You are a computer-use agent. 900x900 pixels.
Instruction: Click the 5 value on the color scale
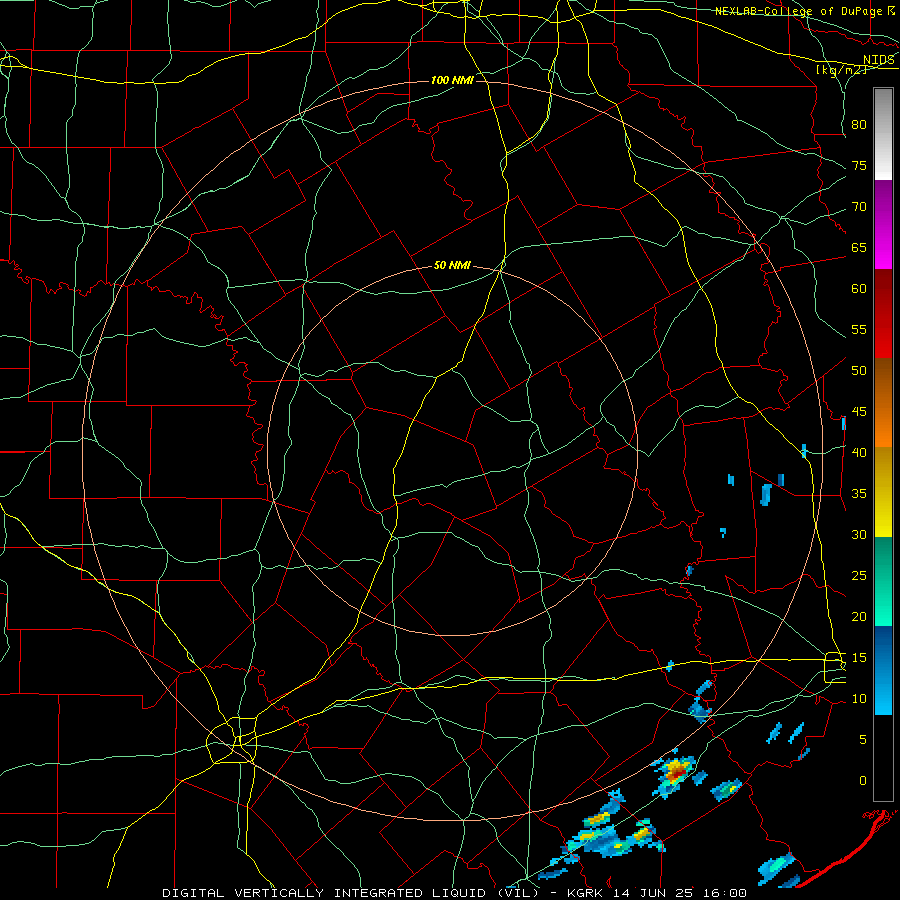(x=863, y=739)
